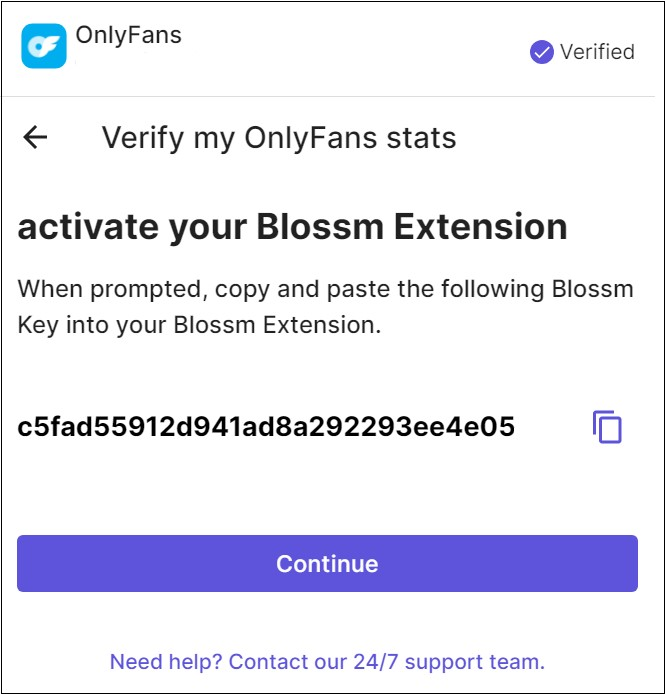Click the Verified status label
This screenshot has height=694, width=665.
pos(597,52)
